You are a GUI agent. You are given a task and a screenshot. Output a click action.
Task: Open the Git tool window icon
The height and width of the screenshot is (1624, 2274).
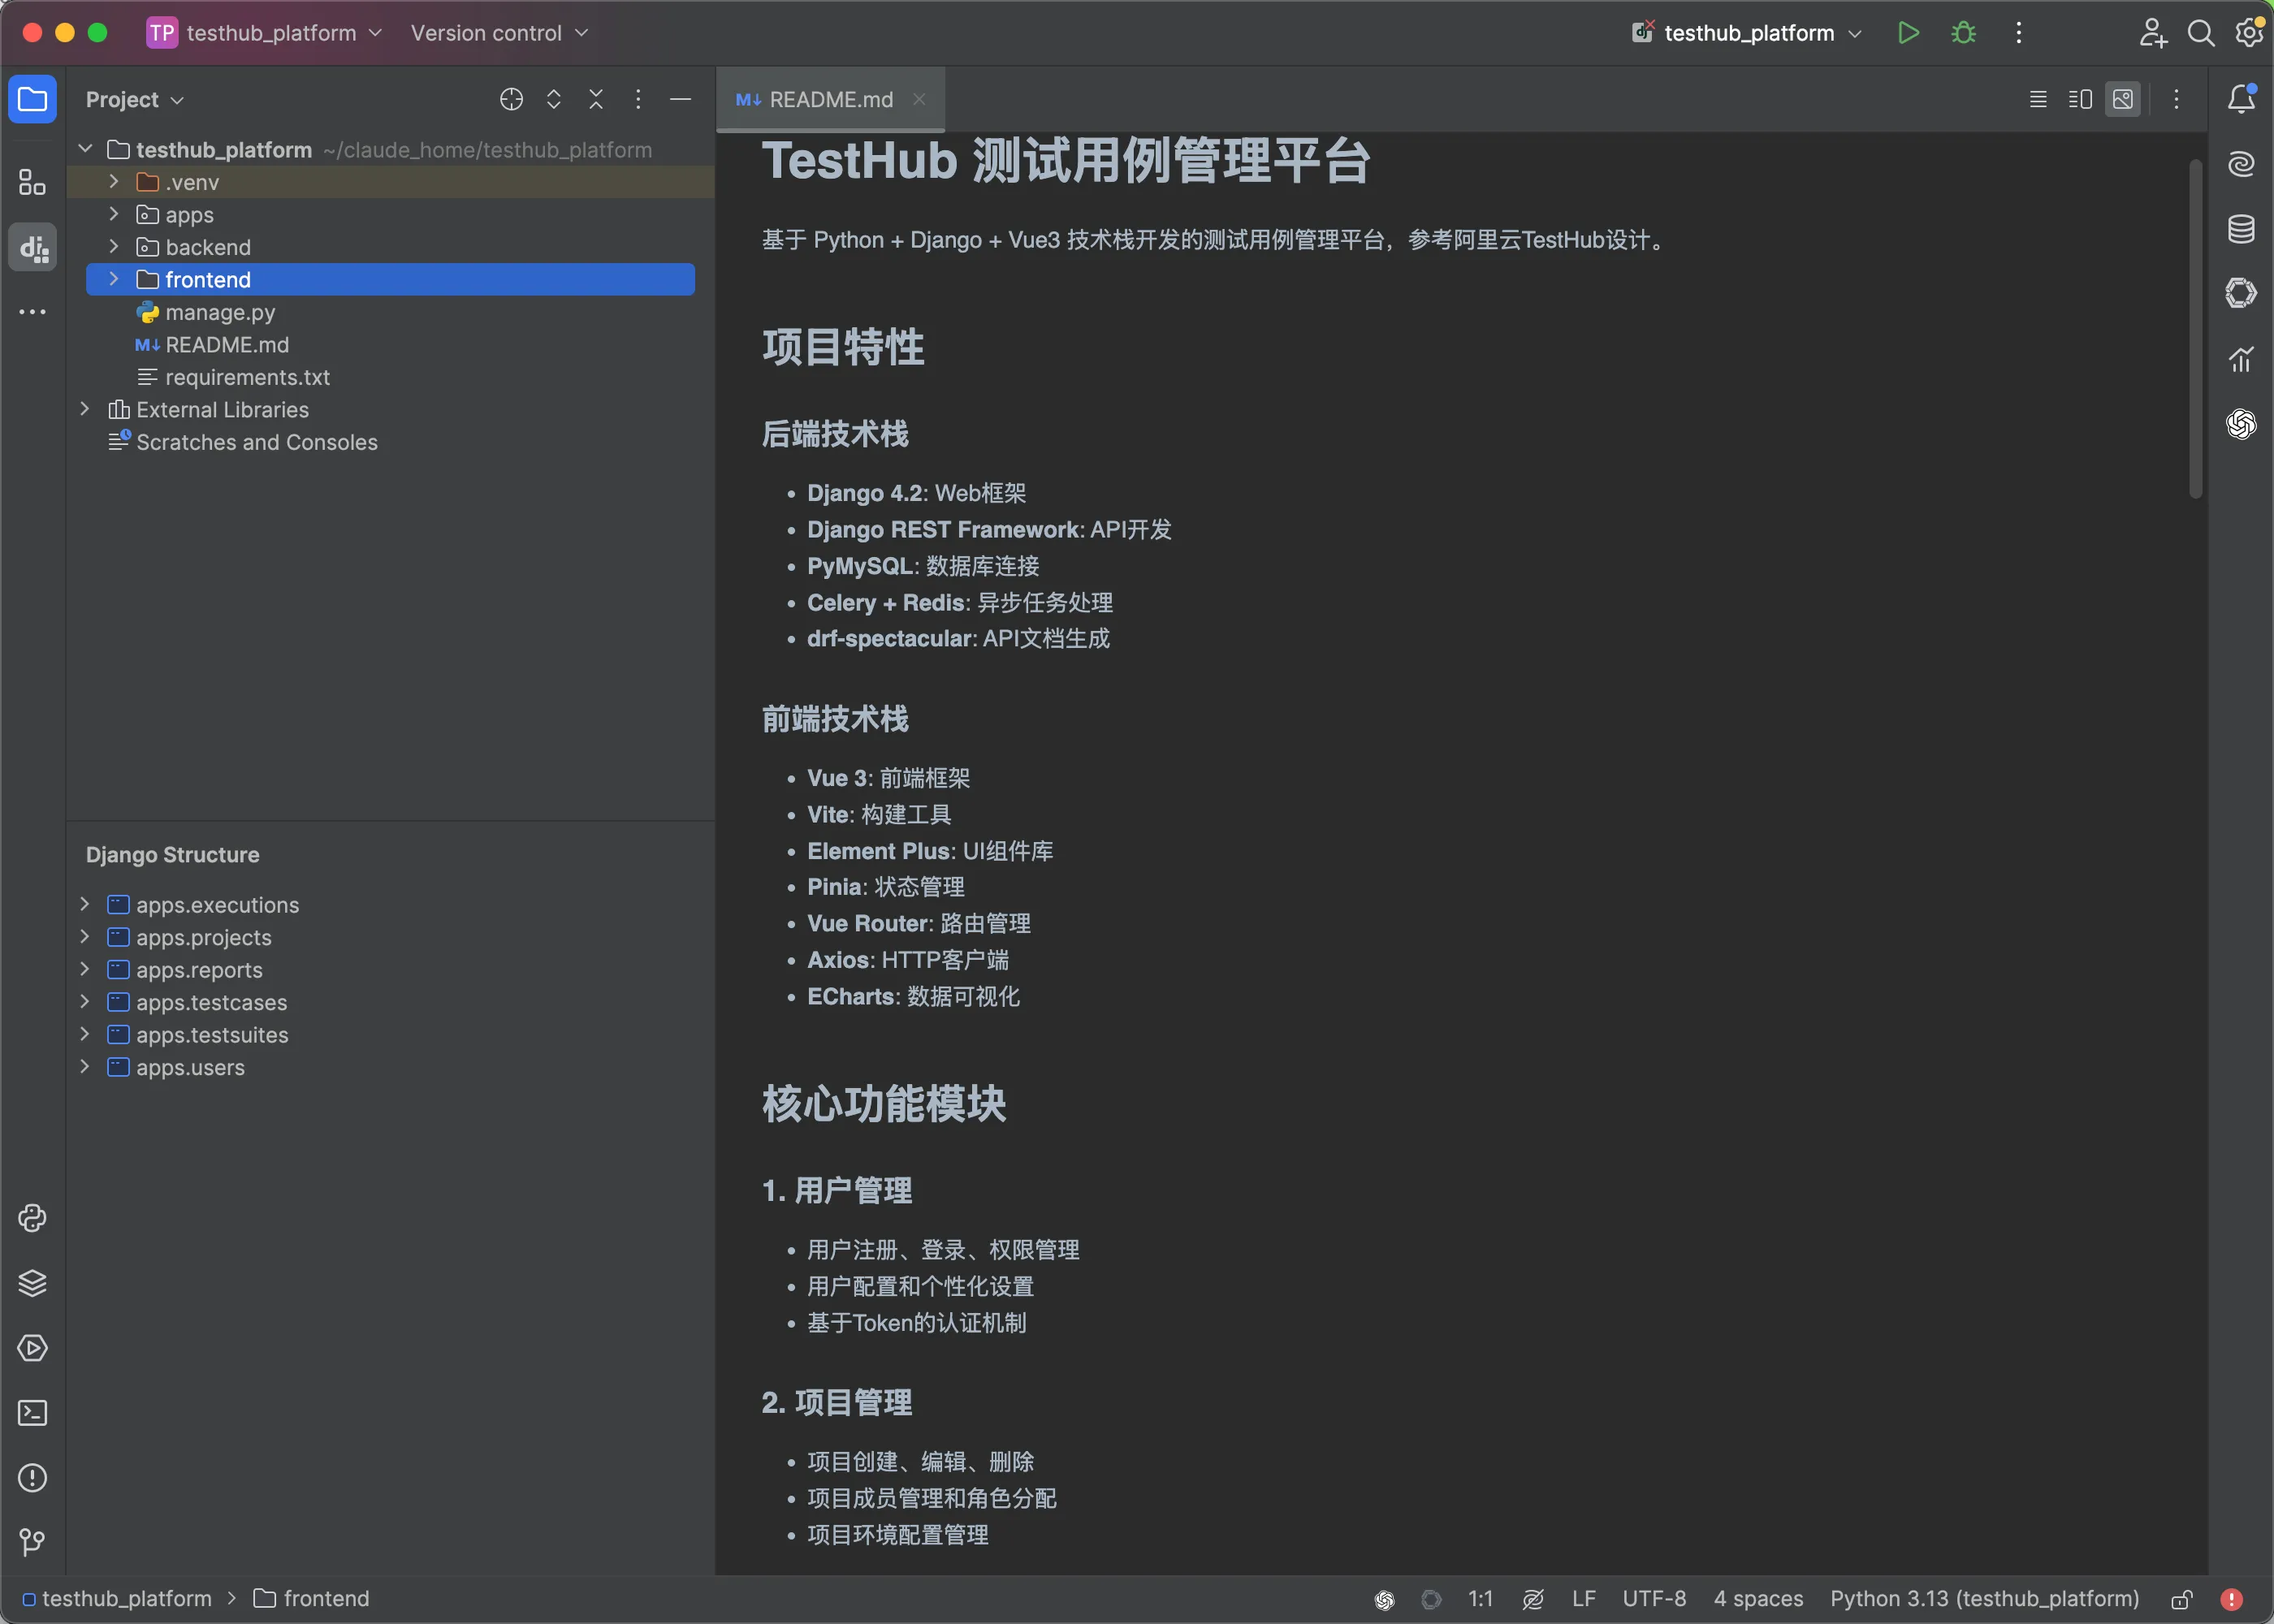(x=32, y=1543)
